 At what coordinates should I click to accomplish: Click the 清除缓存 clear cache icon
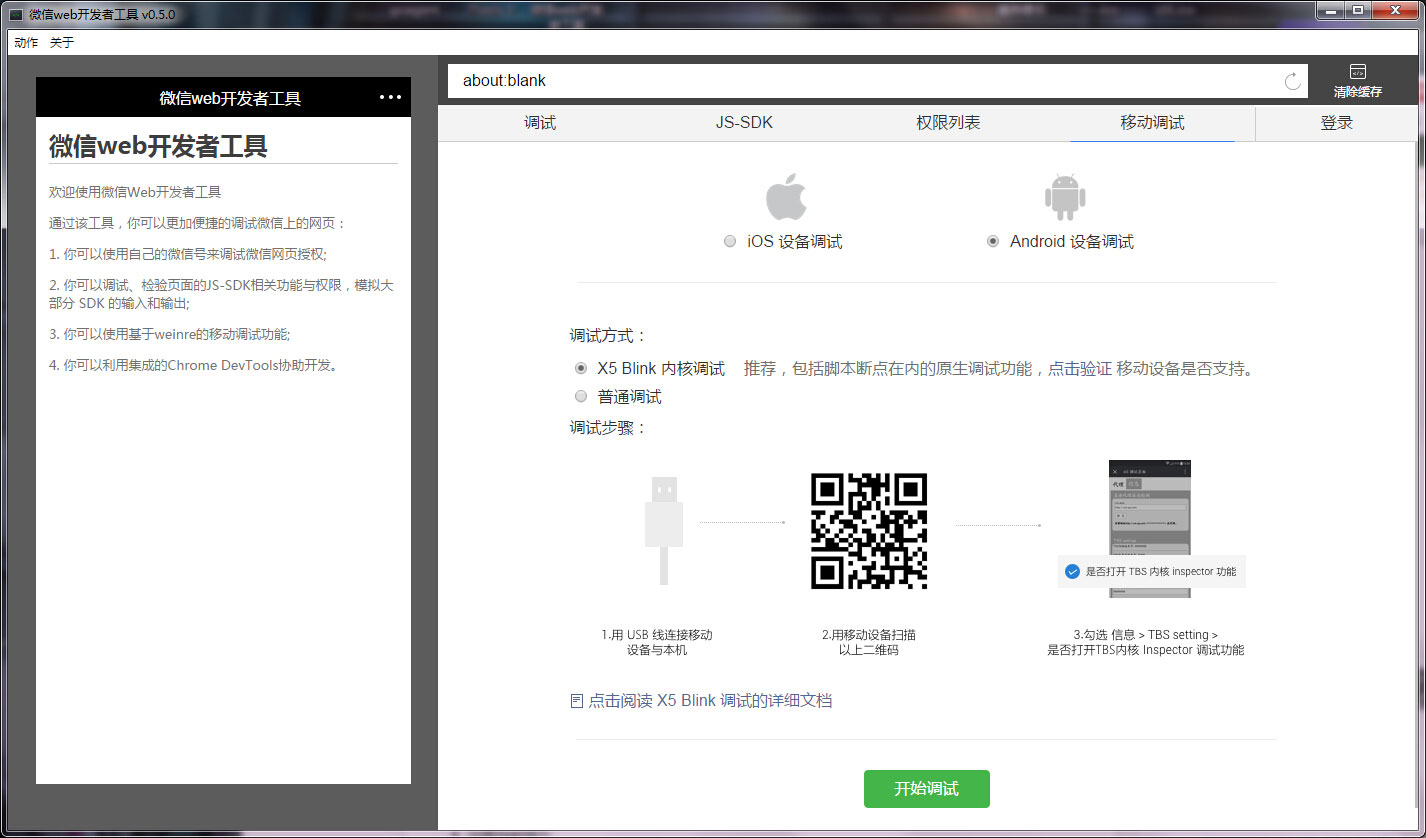[1357, 72]
